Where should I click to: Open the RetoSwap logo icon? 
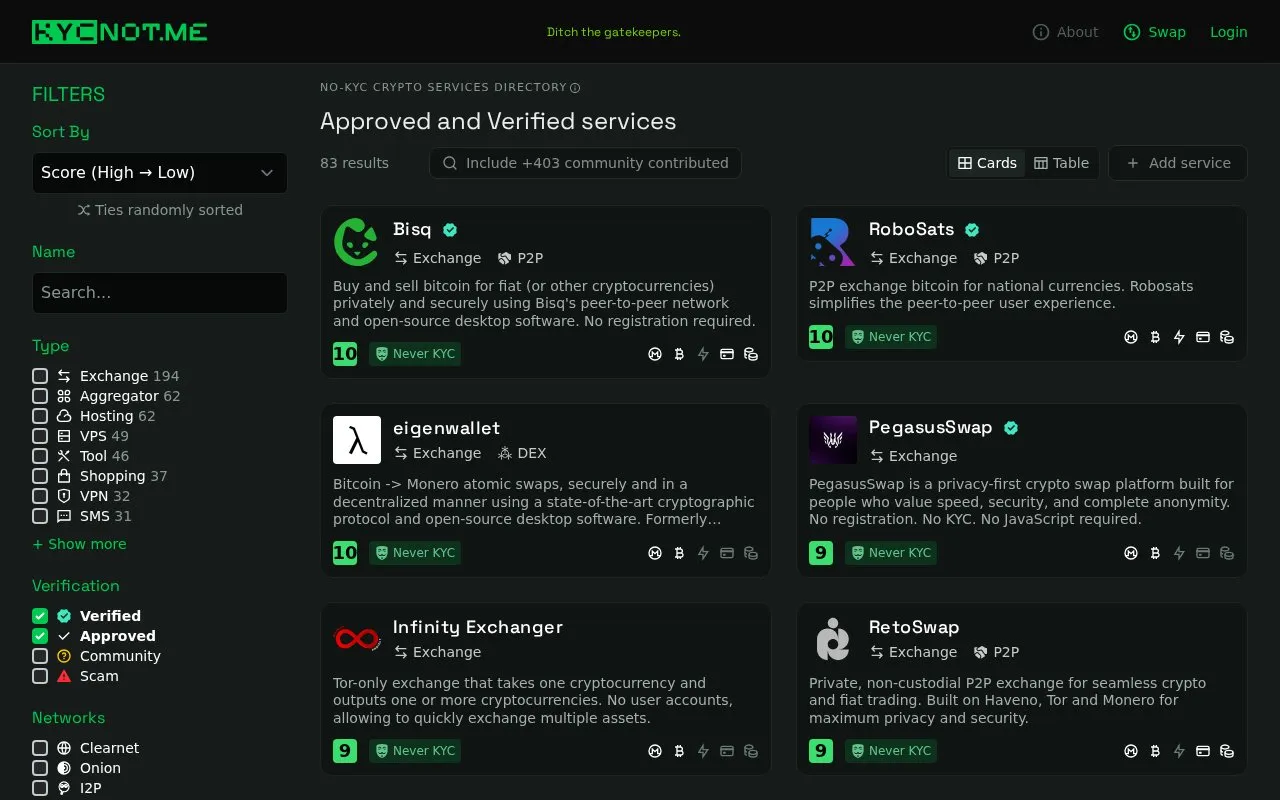pyautogui.click(x=833, y=638)
